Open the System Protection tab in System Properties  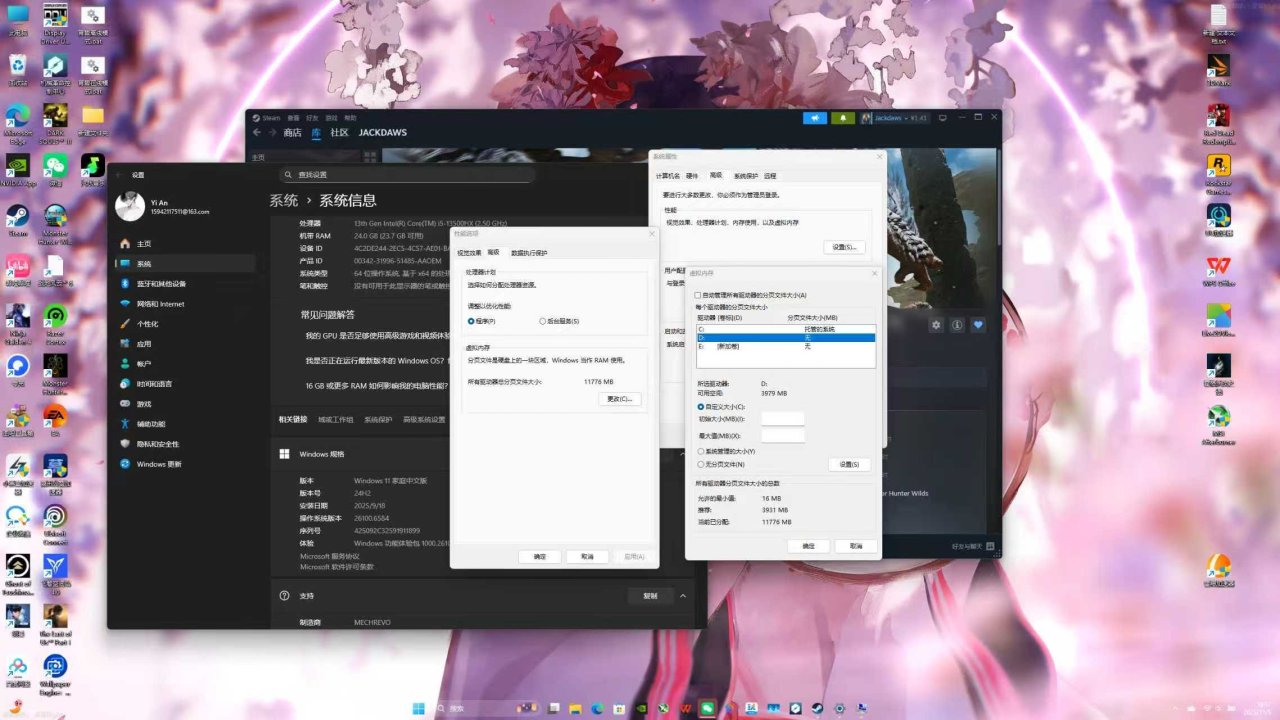[746, 175]
